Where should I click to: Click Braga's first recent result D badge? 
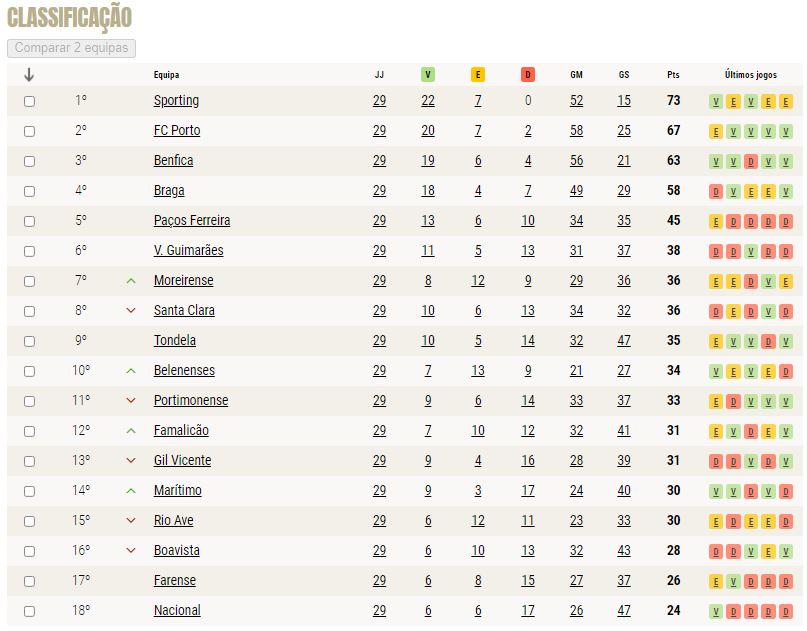715,191
